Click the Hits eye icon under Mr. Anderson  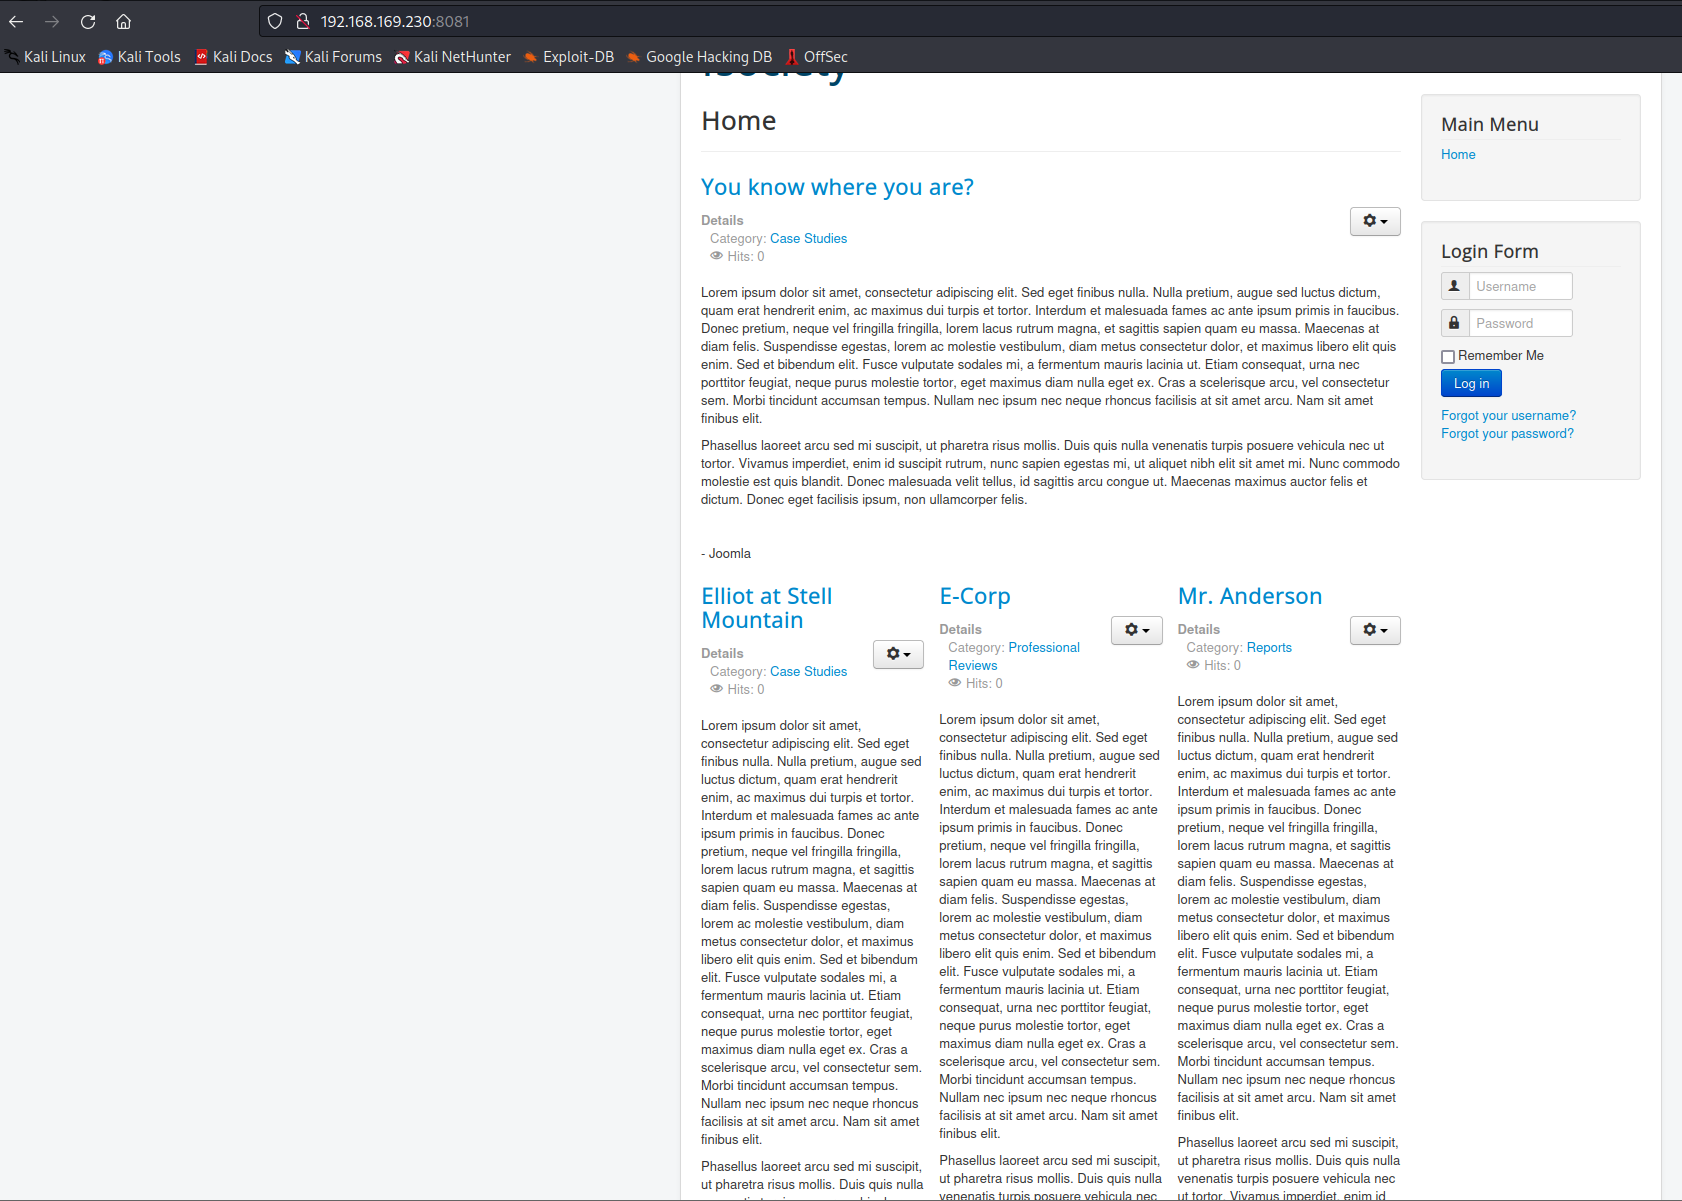[x=1193, y=665]
